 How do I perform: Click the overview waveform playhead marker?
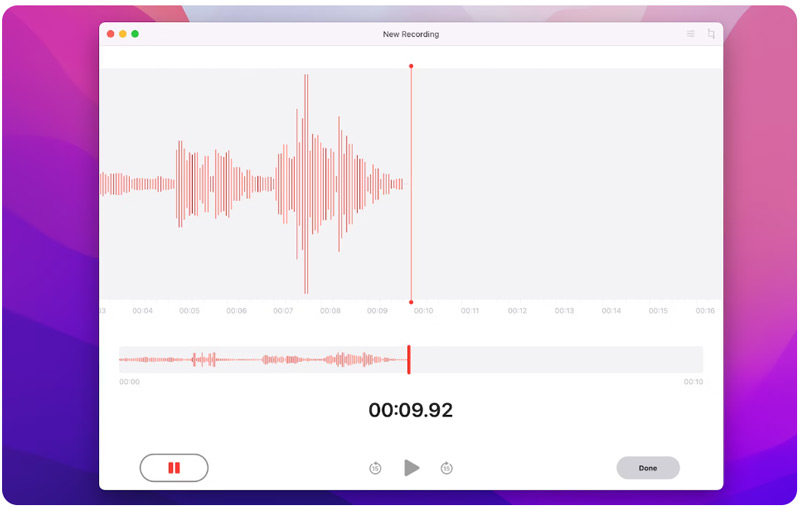coord(409,360)
